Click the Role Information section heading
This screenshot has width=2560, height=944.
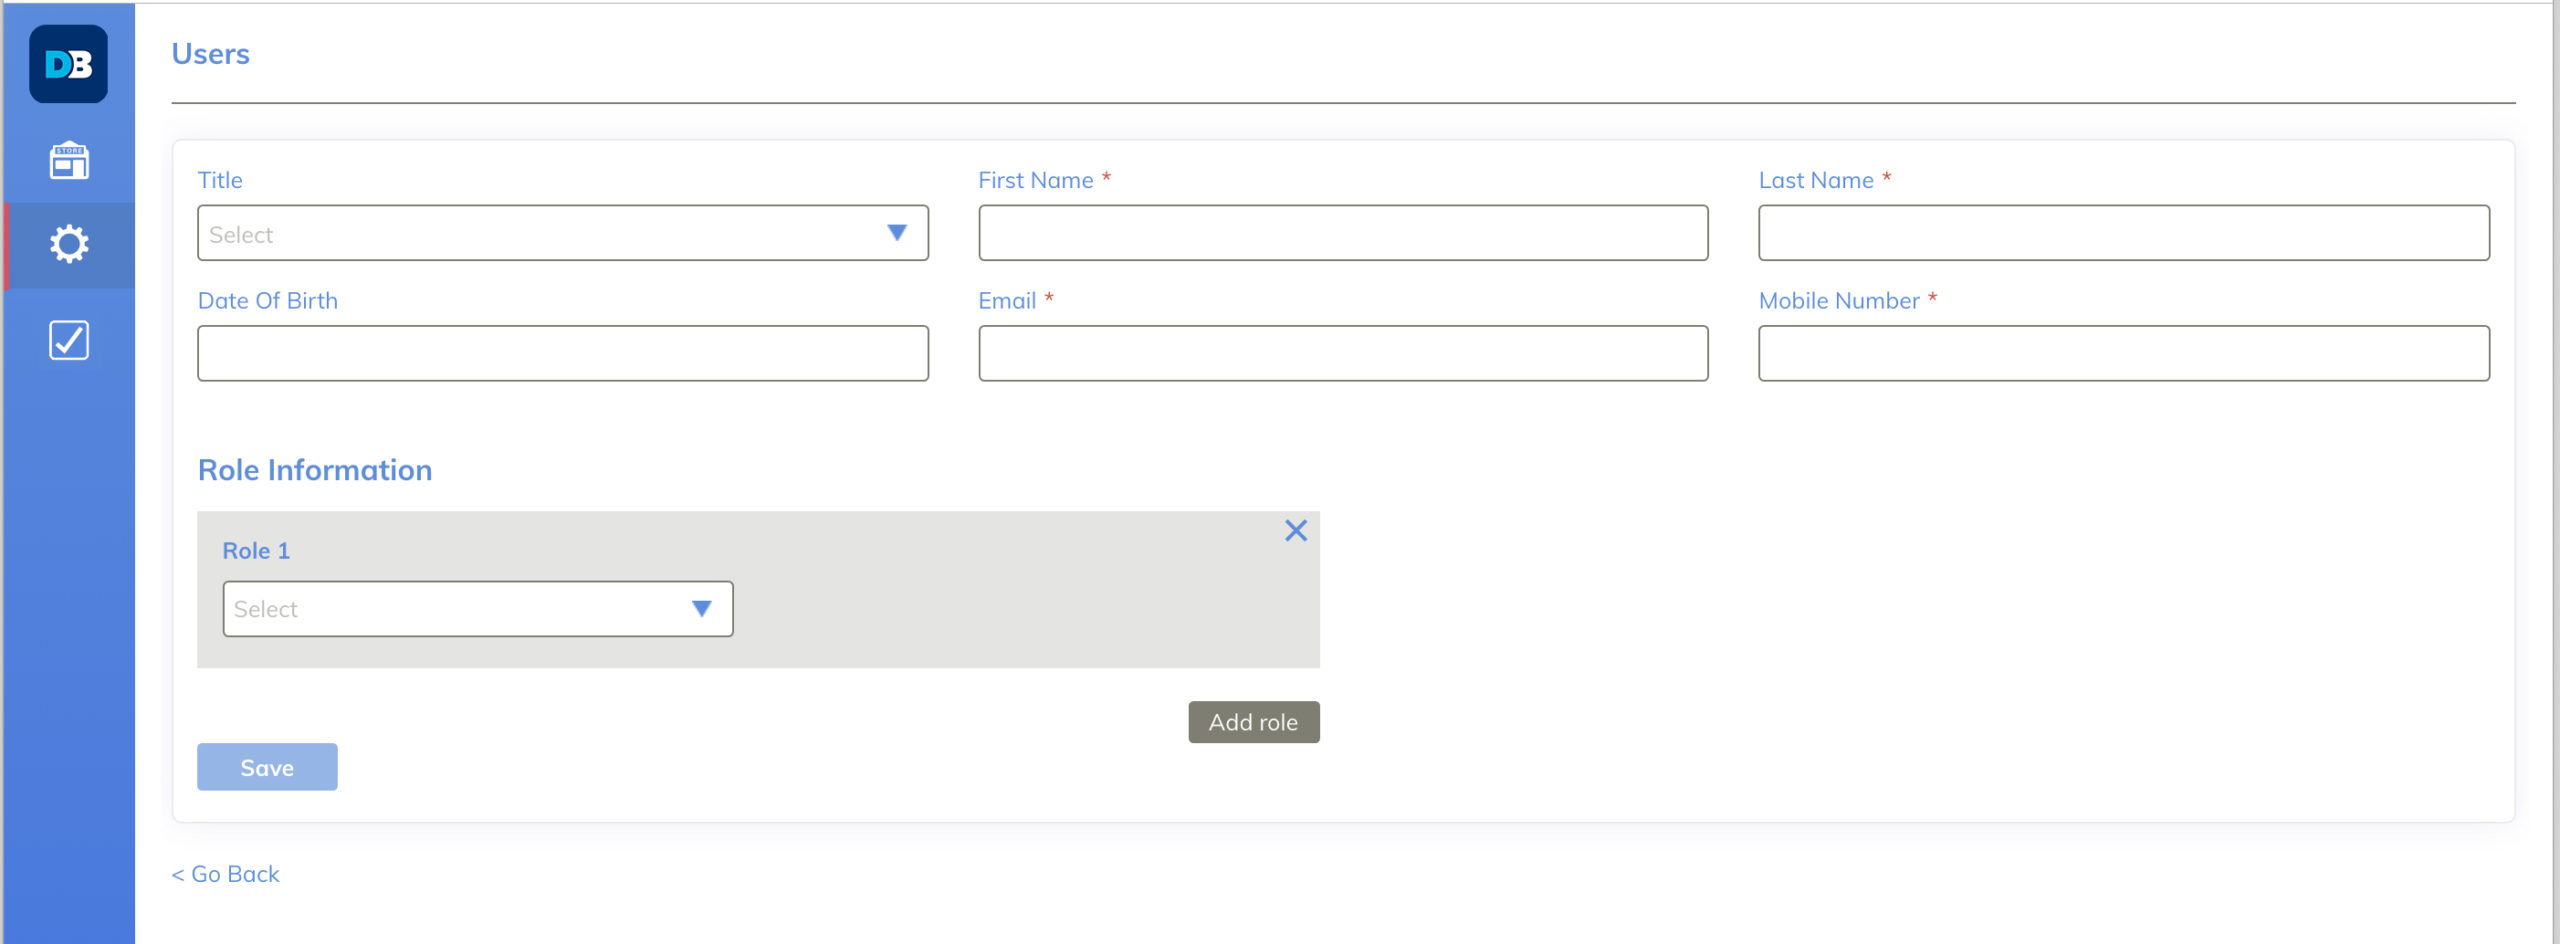click(315, 470)
